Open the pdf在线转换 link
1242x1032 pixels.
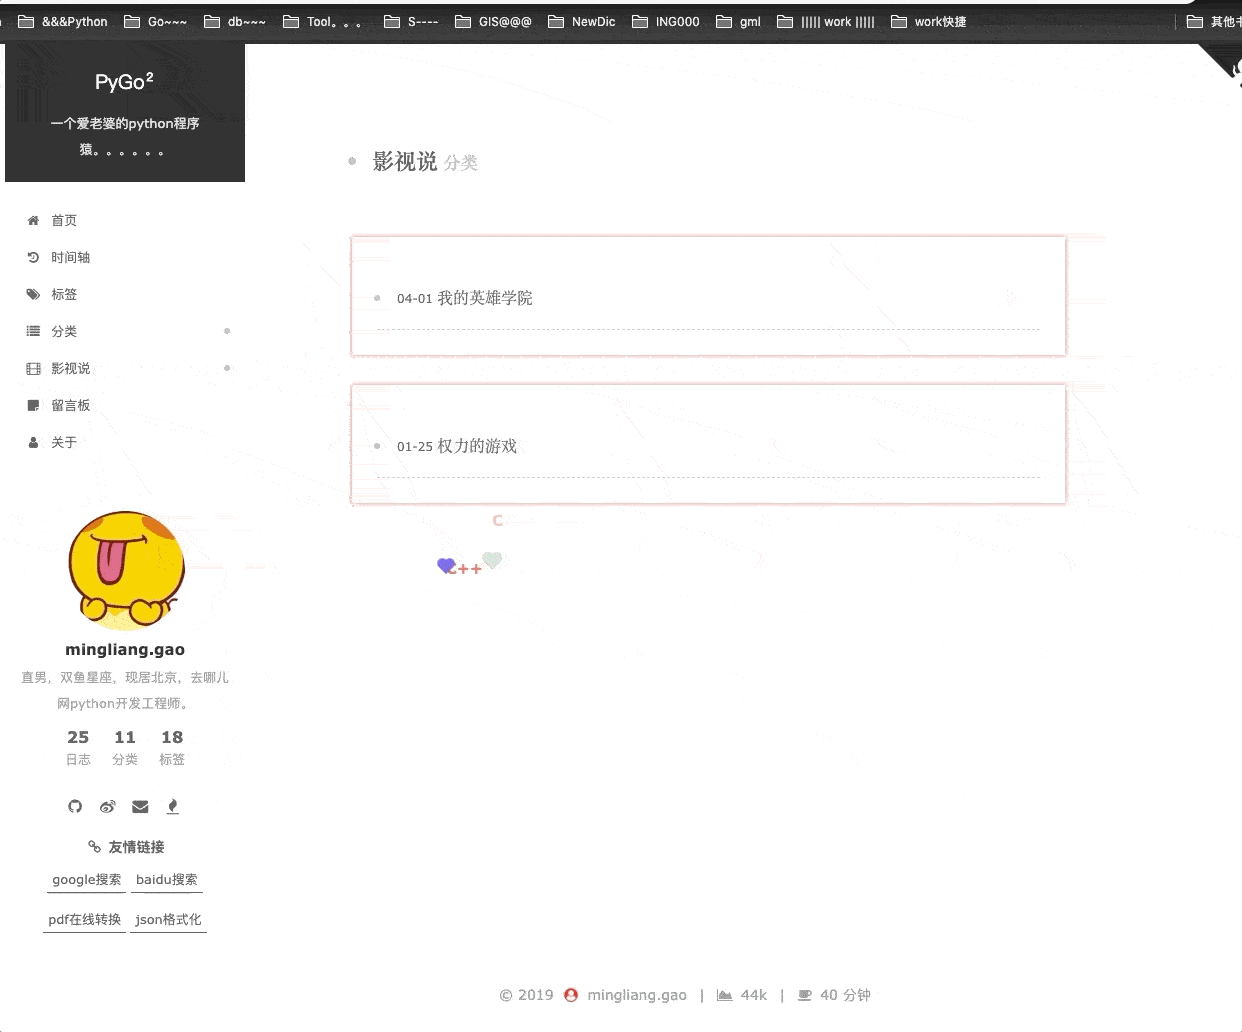[85, 920]
